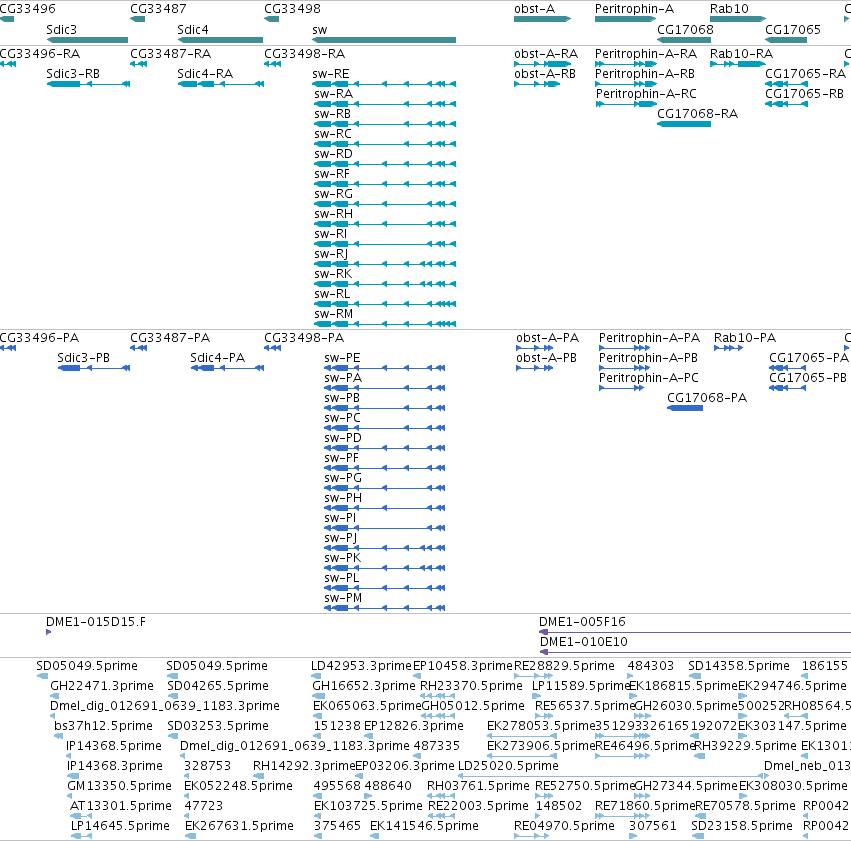Select EST label EK267631.5prime
The image size is (851, 841).
pos(239,826)
